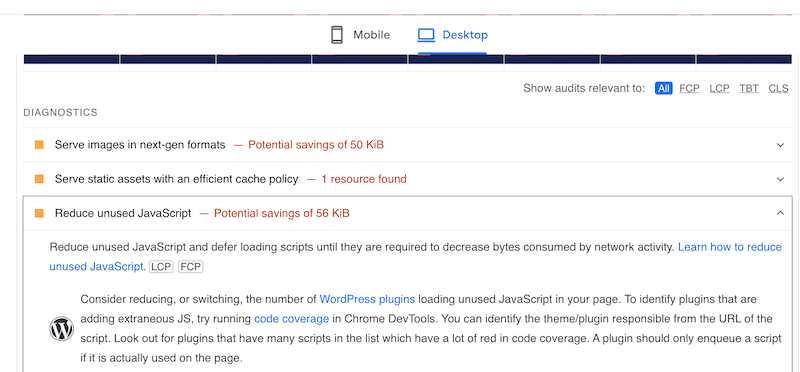Image resolution: width=800 pixels, height=372 pixels.
Task: Click Potential savings of 56 KiB text
Action: coord(282,213)
